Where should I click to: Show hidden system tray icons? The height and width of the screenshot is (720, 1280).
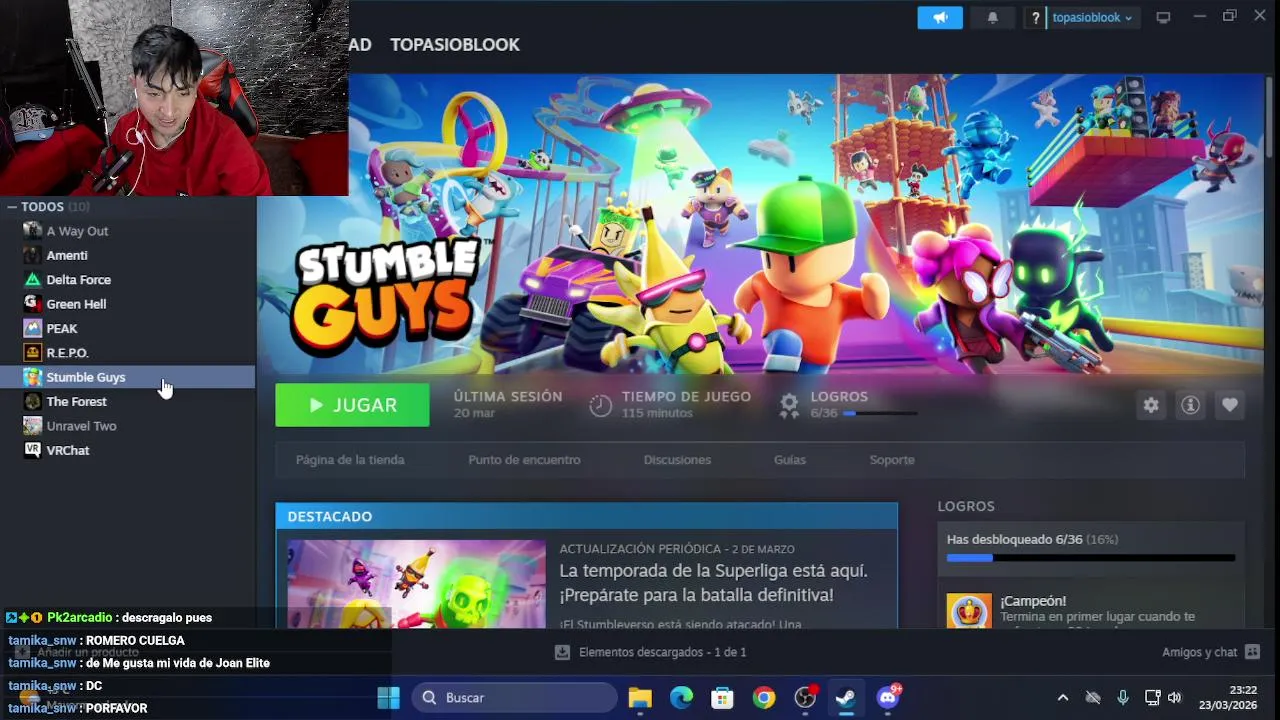click(1063, 698)
